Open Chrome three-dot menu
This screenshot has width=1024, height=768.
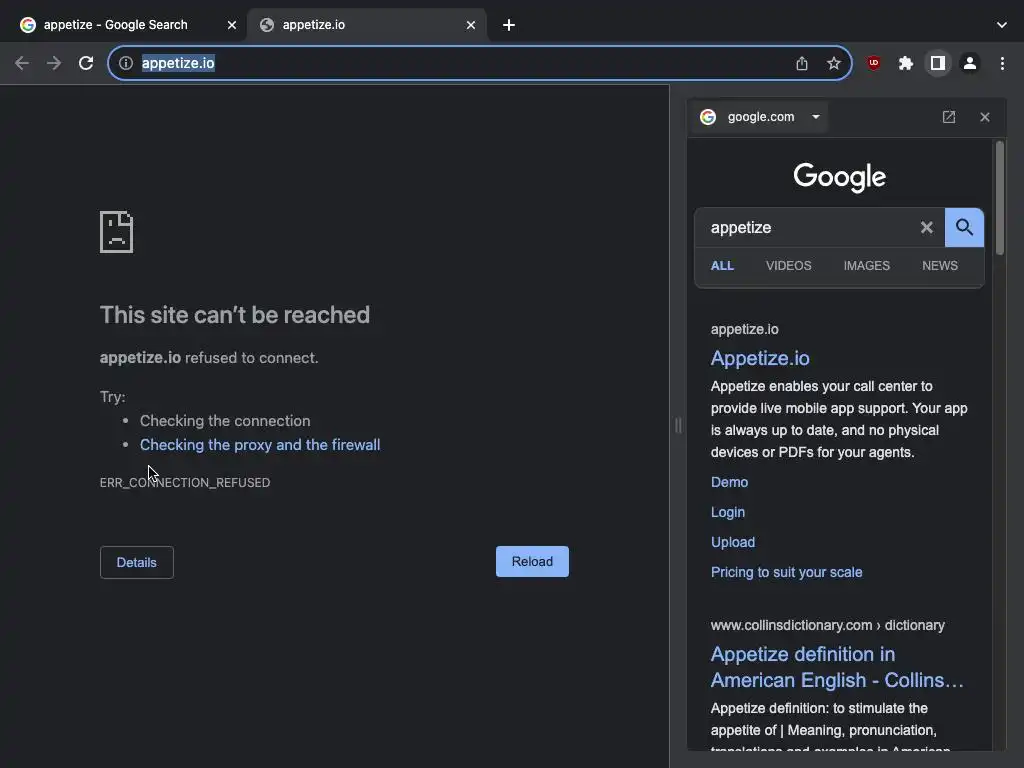(x=1002, y=63)
